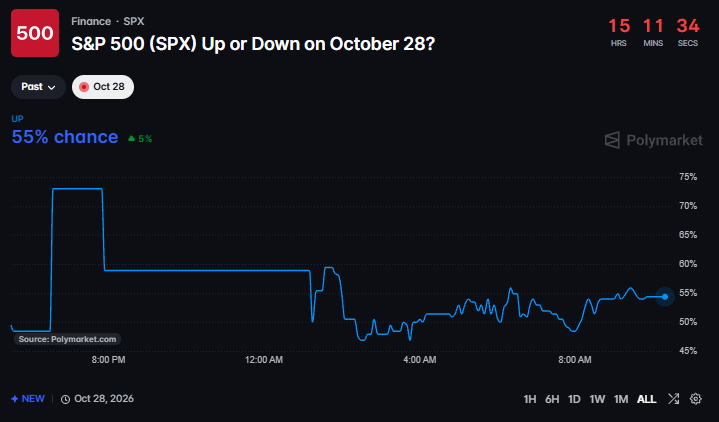Click the 55% chance value
719x422 pixels.
pyautogui.click(x=65, y=137)
